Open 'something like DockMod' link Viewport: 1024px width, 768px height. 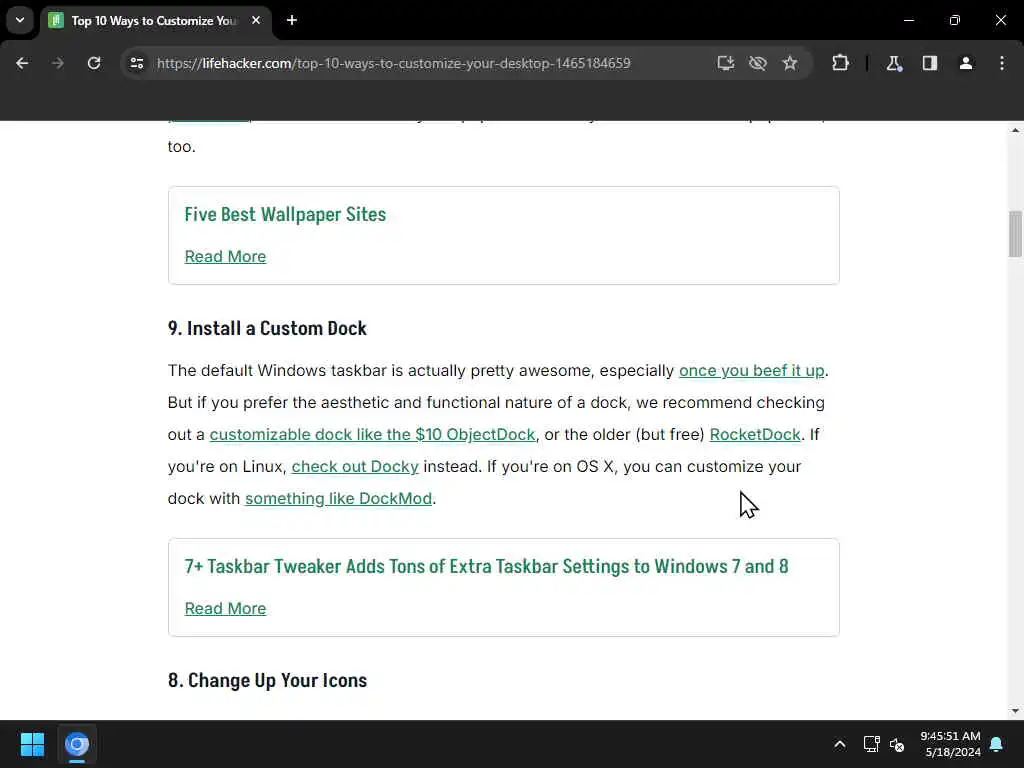click(x=338, y=499)
